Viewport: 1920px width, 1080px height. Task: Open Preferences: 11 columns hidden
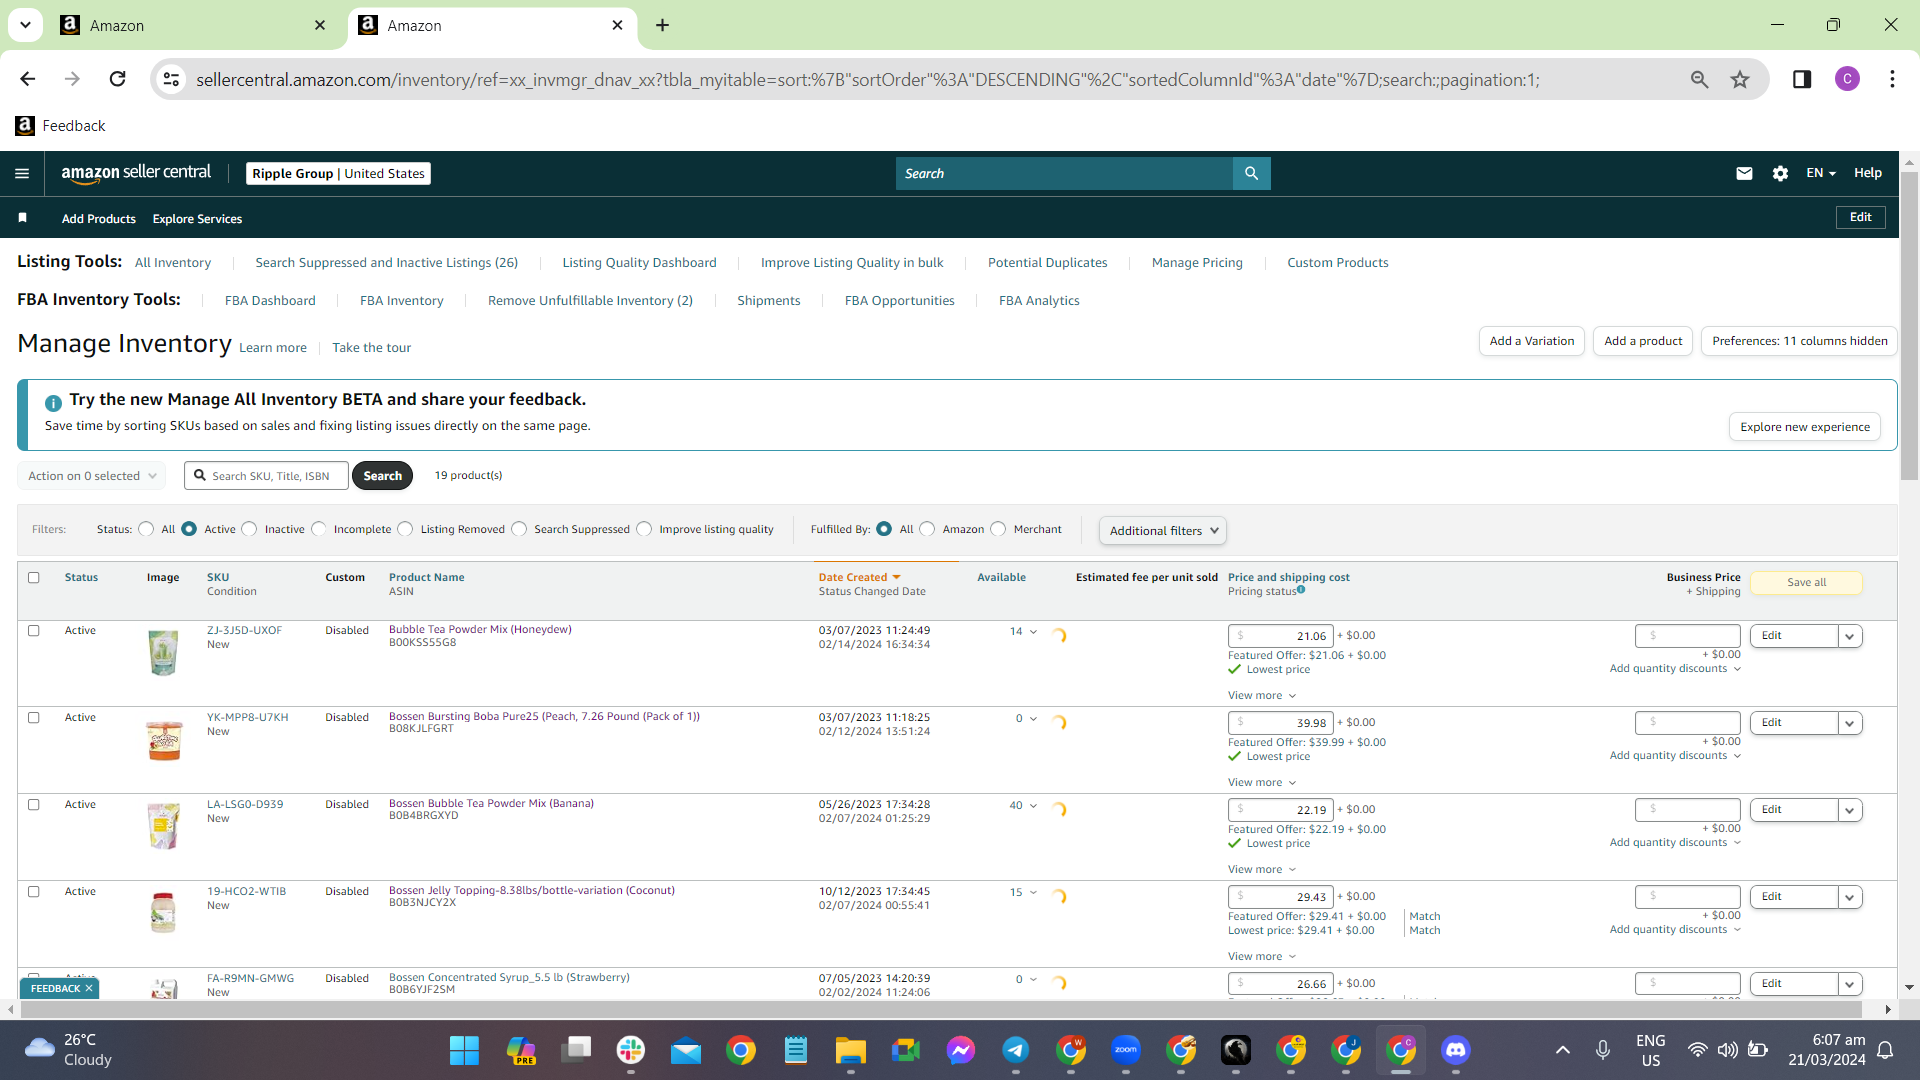(1799, 341)
